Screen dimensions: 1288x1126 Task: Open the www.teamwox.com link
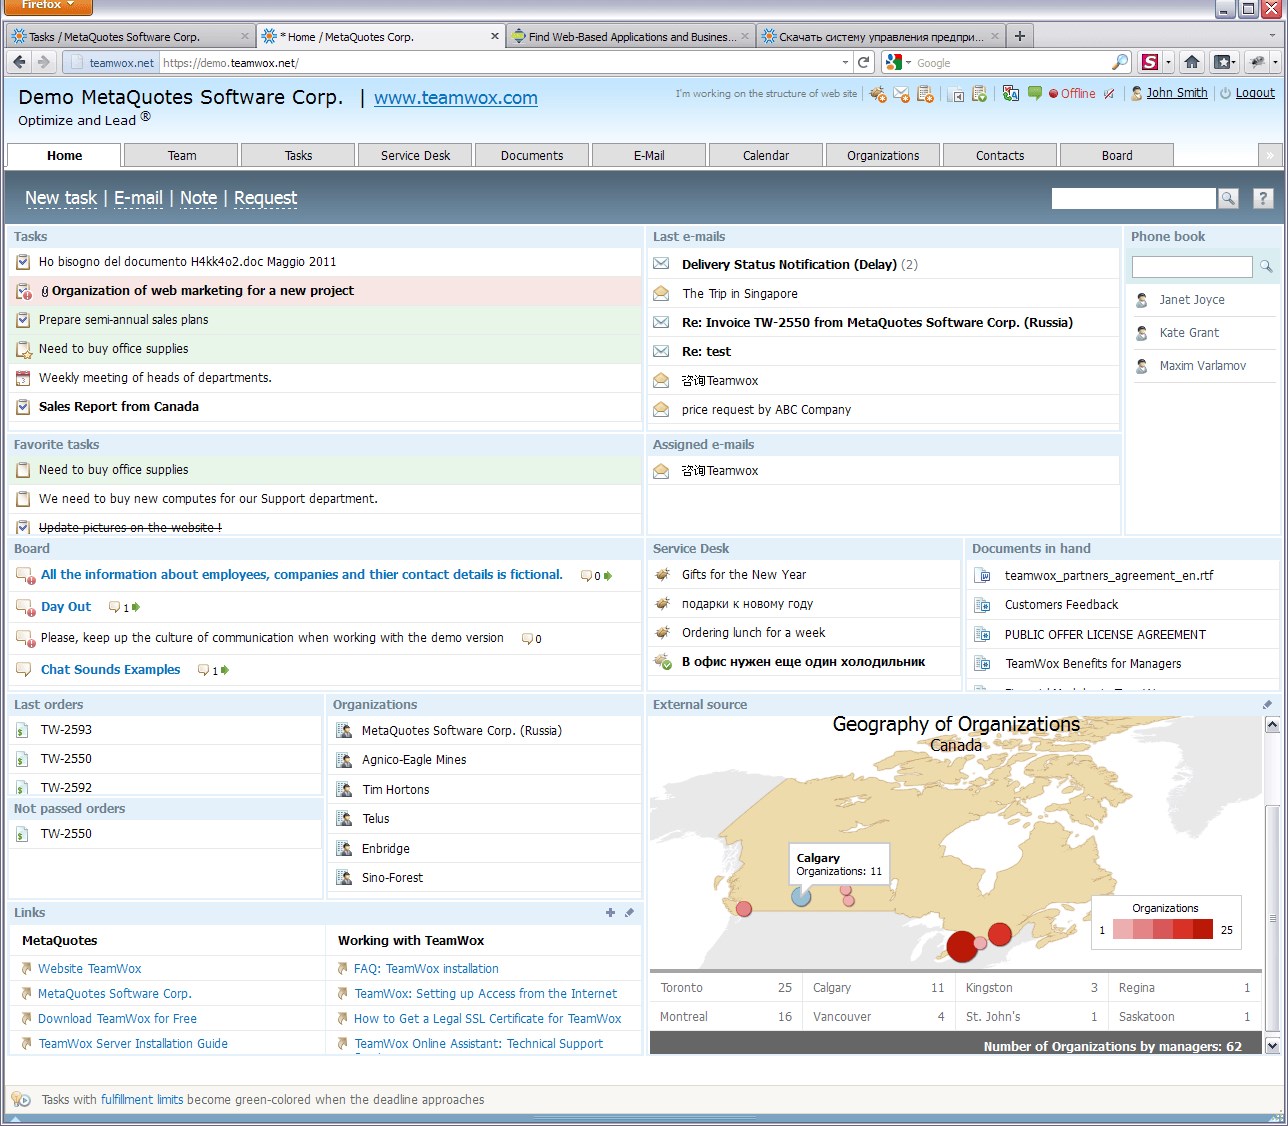[x=456, y=98]
